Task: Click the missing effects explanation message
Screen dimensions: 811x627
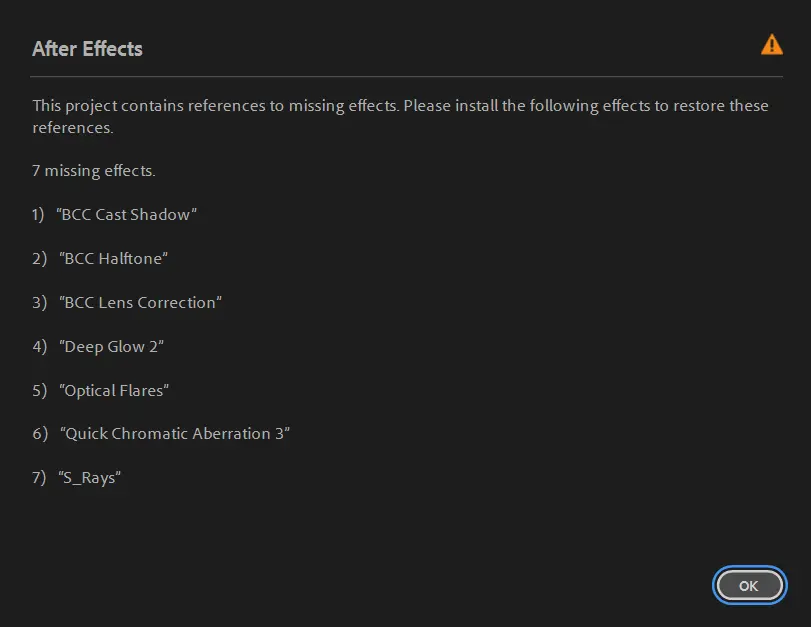Action: coord(400,116)
